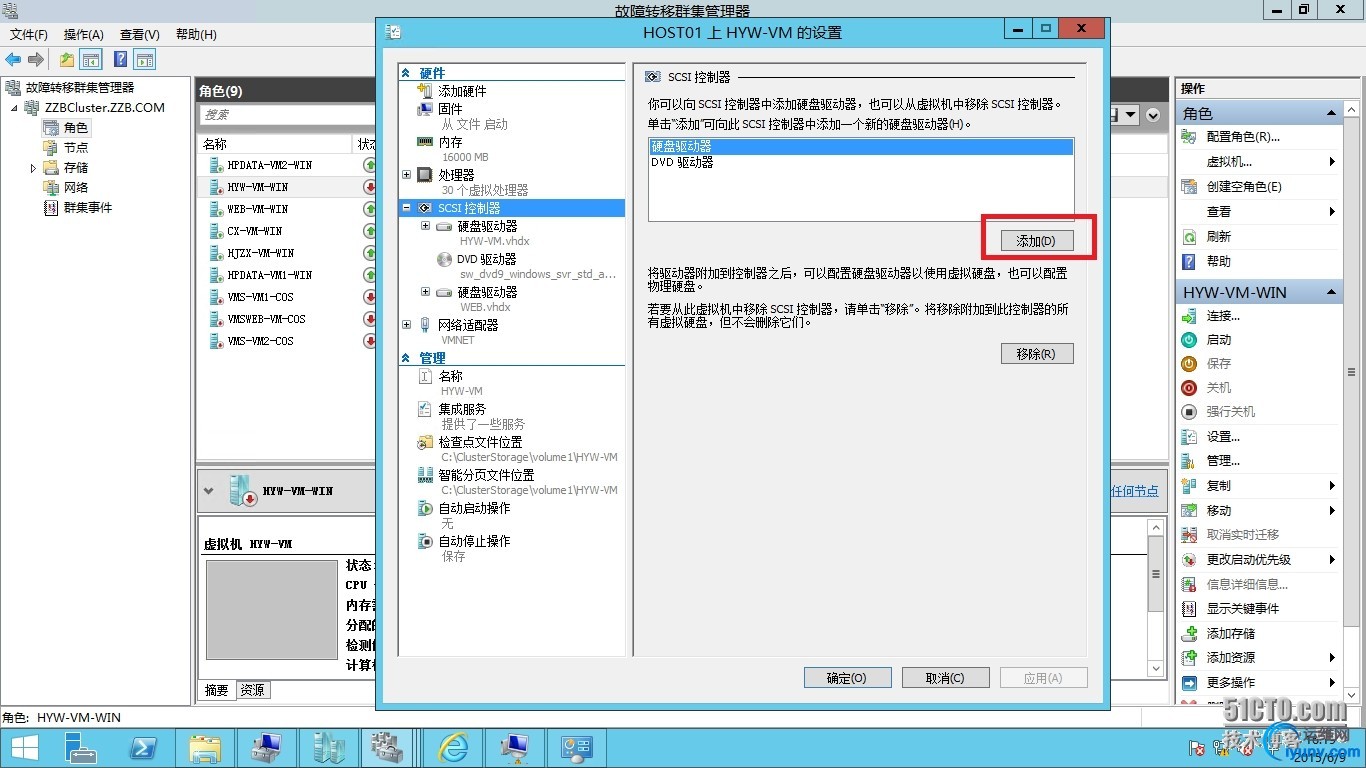Select 集成服务 in the management list
Image resolution: width=1366 pixels, height=768 pixels.
click(x=462, y=409)
